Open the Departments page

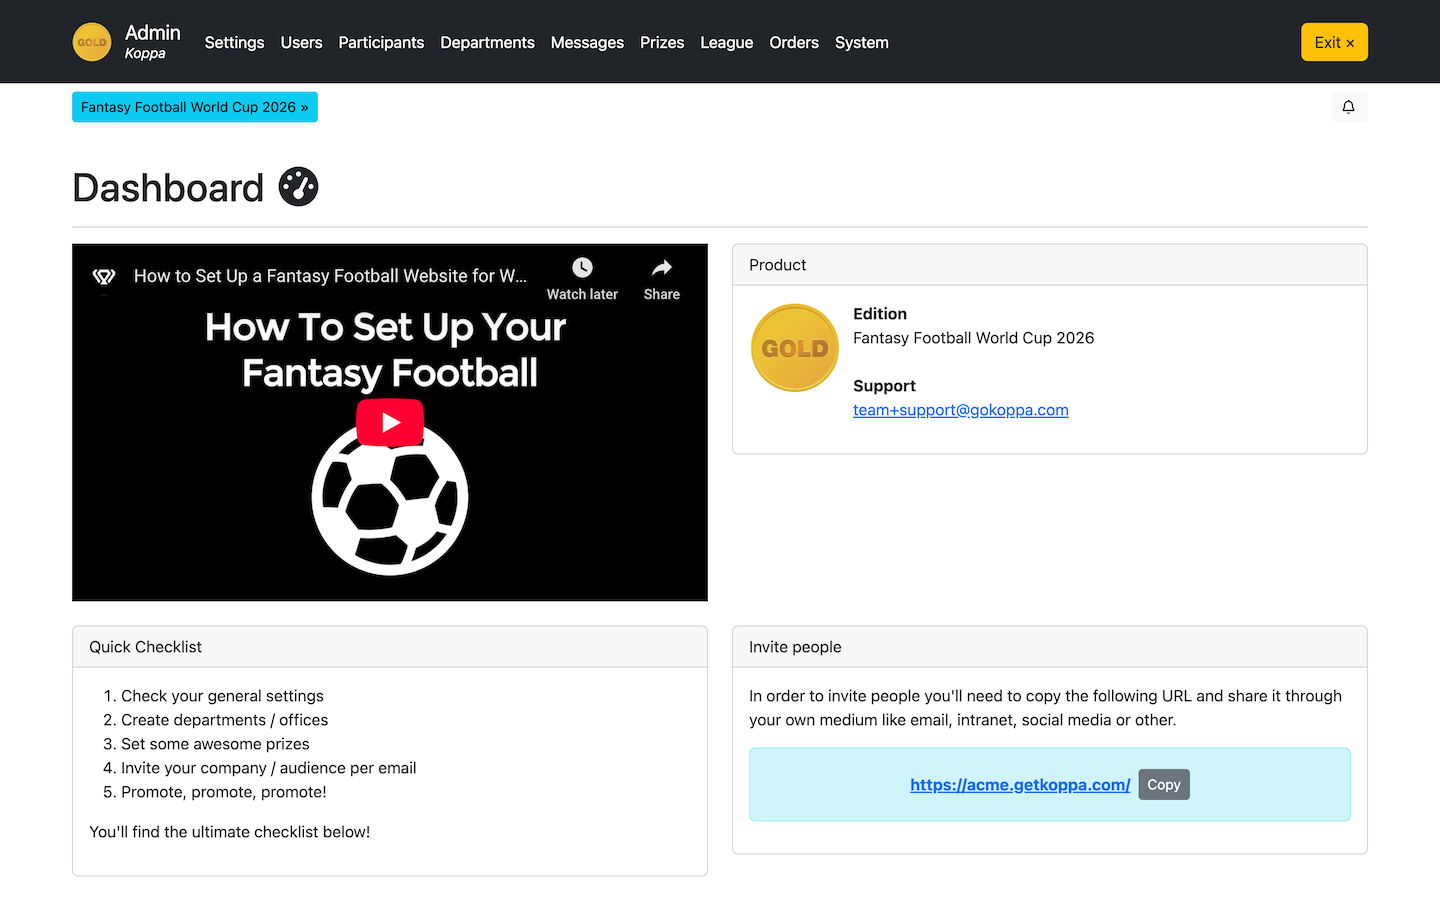487,42
